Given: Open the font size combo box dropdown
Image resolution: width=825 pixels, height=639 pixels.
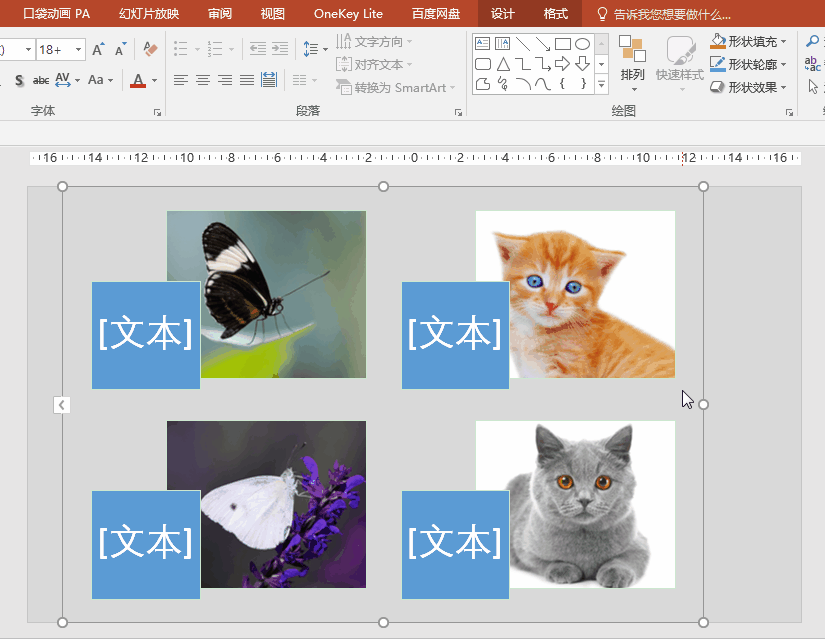Looking at the screenshot, I should [77, 49].
